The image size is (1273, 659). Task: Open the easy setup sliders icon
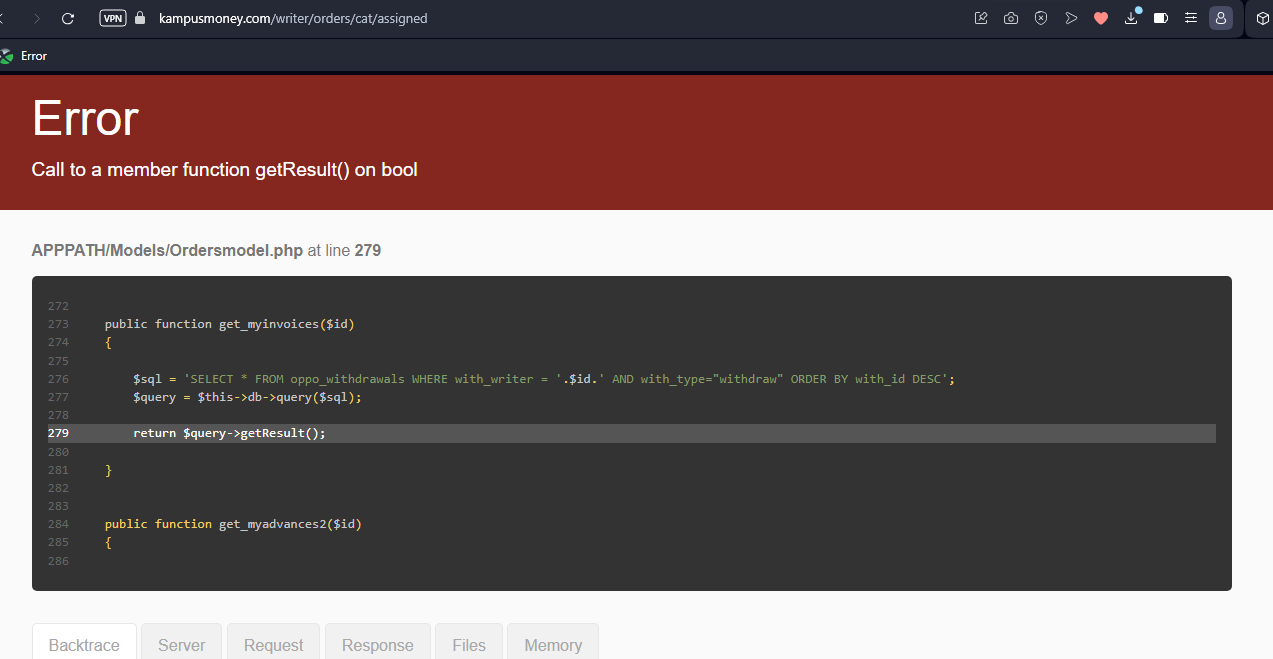tap(1191, 18)
